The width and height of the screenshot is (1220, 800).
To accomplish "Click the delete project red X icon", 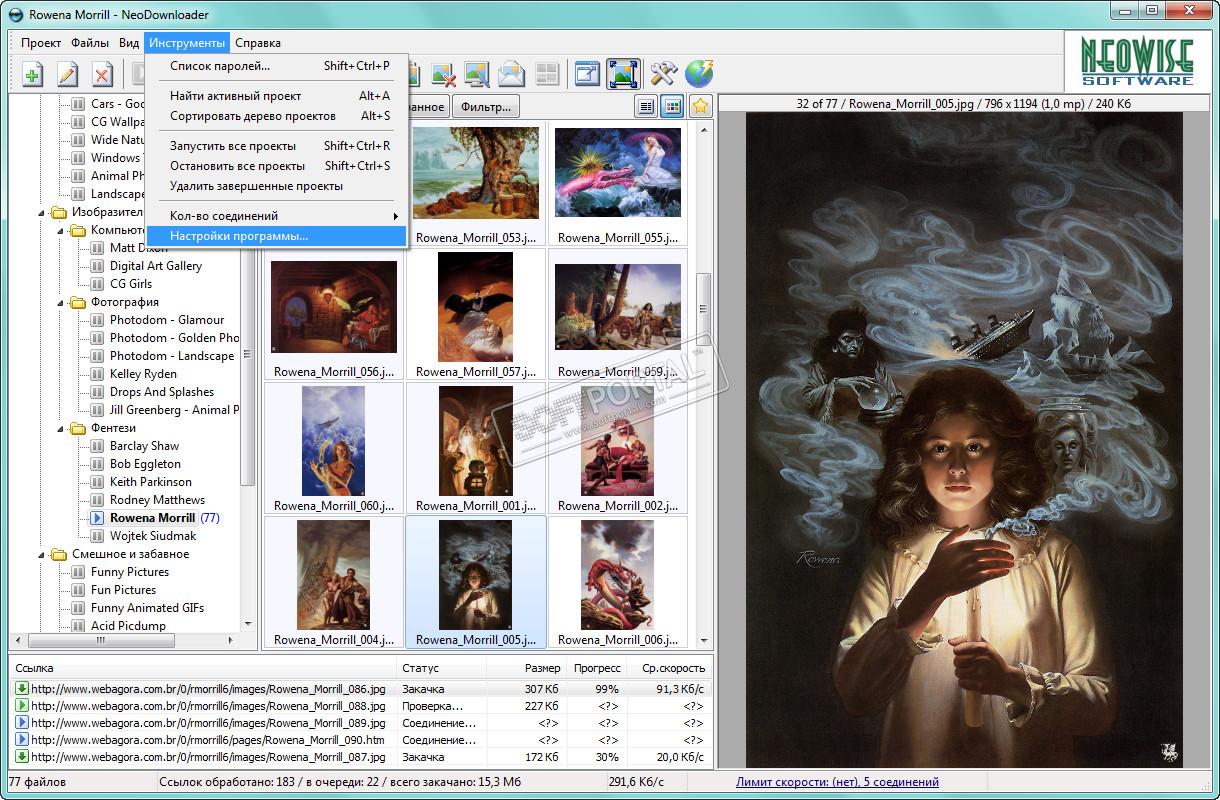I will click(102, 74).
